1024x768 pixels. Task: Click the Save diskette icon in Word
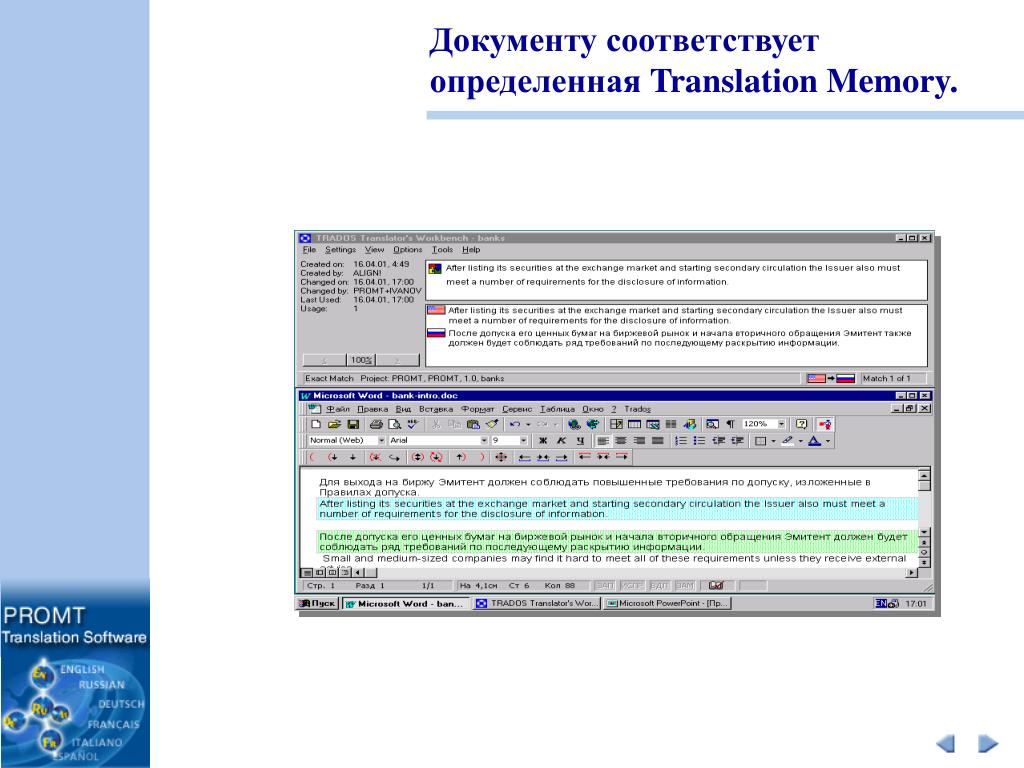point(353,424)
